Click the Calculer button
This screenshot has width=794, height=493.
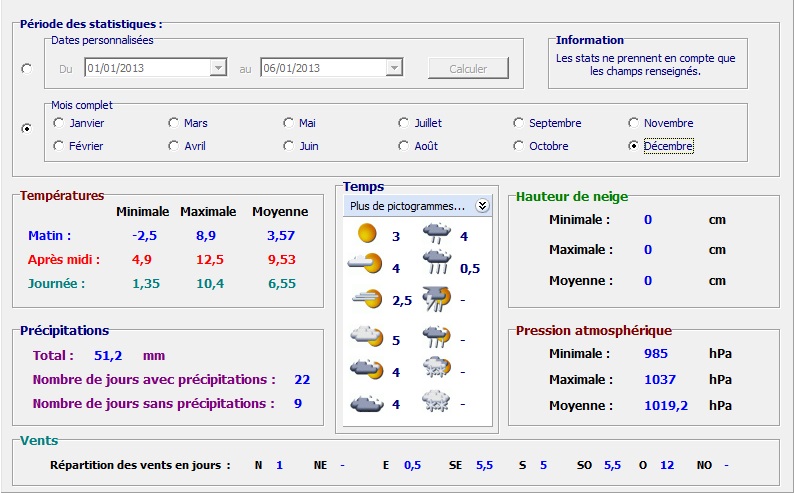(x=468, y=68)
